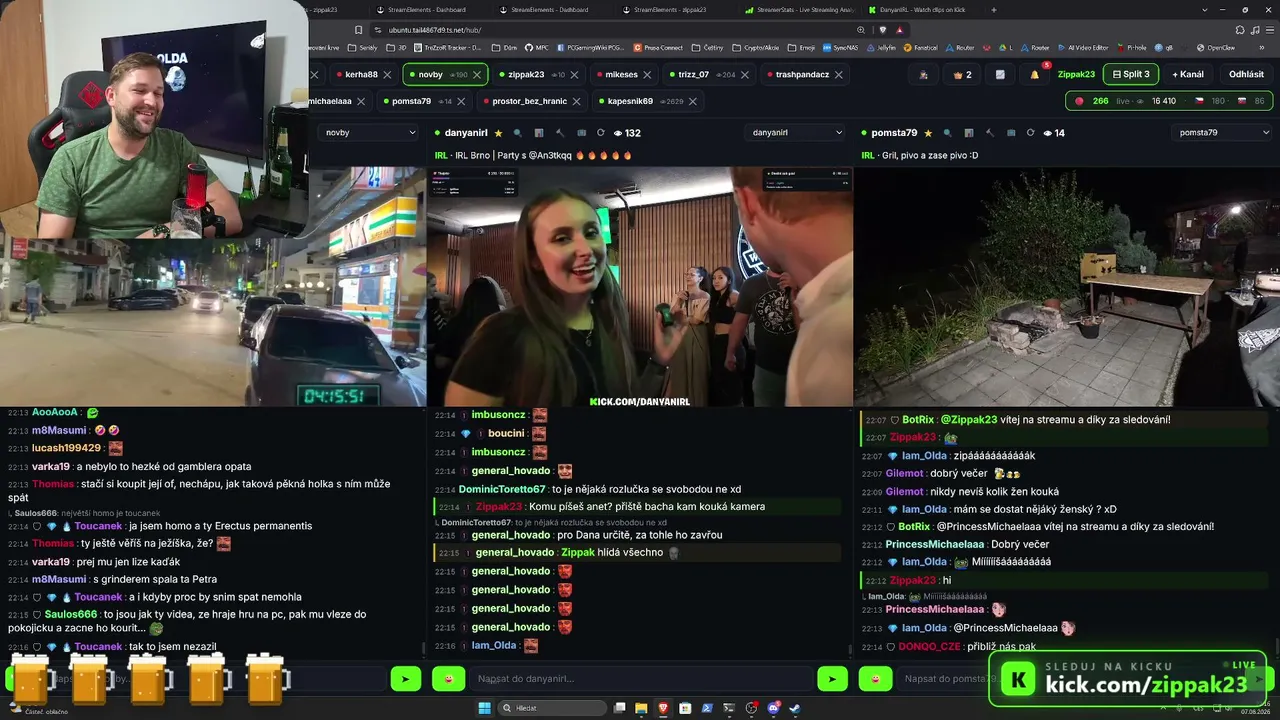
Task: Send message in the novby chat
Action: click(x=405, y=679)
